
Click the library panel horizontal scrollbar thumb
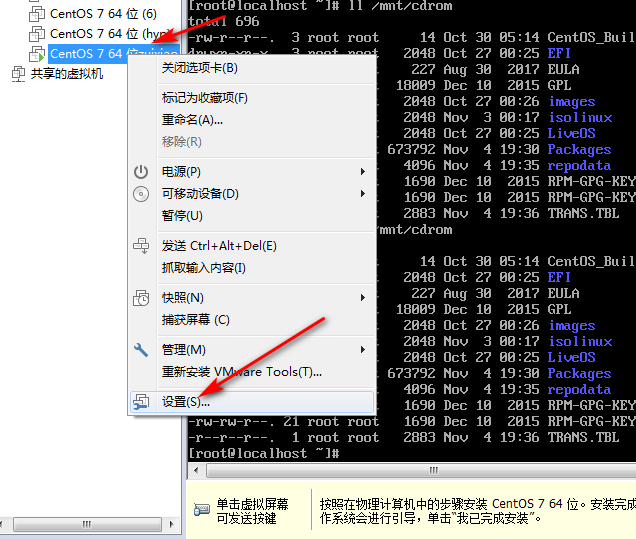87,524
